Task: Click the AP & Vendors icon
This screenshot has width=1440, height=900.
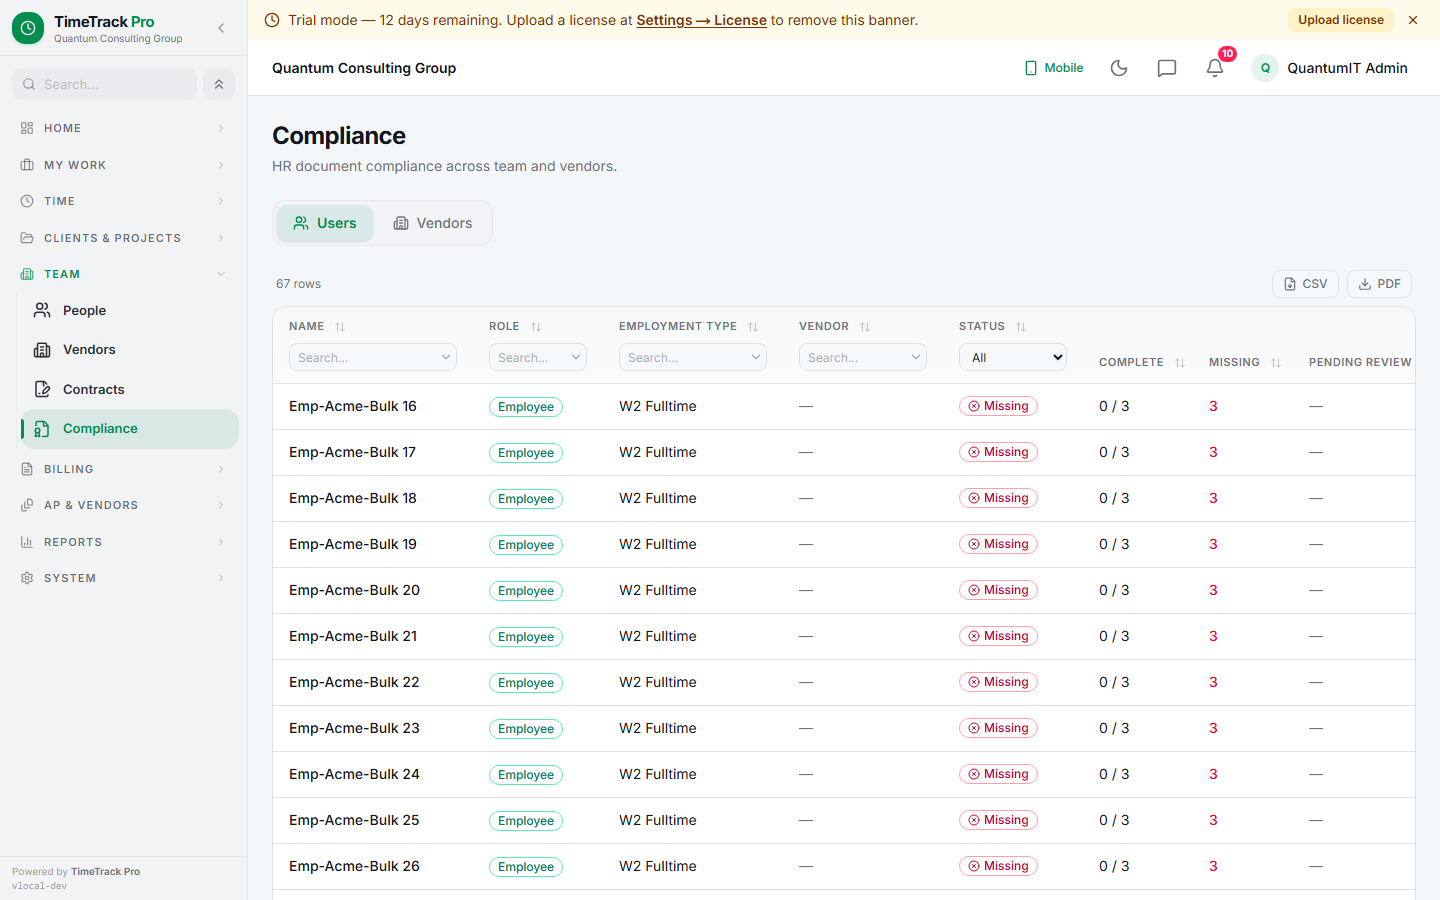Action: point(27,505)
